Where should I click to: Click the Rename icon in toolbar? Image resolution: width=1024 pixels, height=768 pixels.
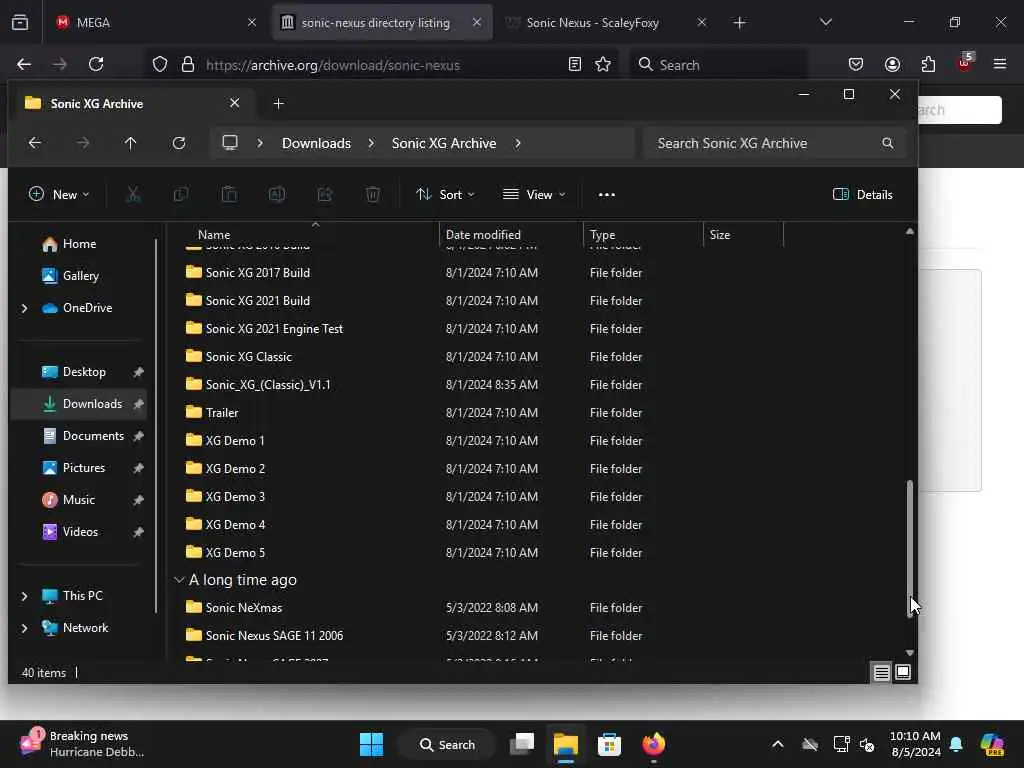[277, 195]
